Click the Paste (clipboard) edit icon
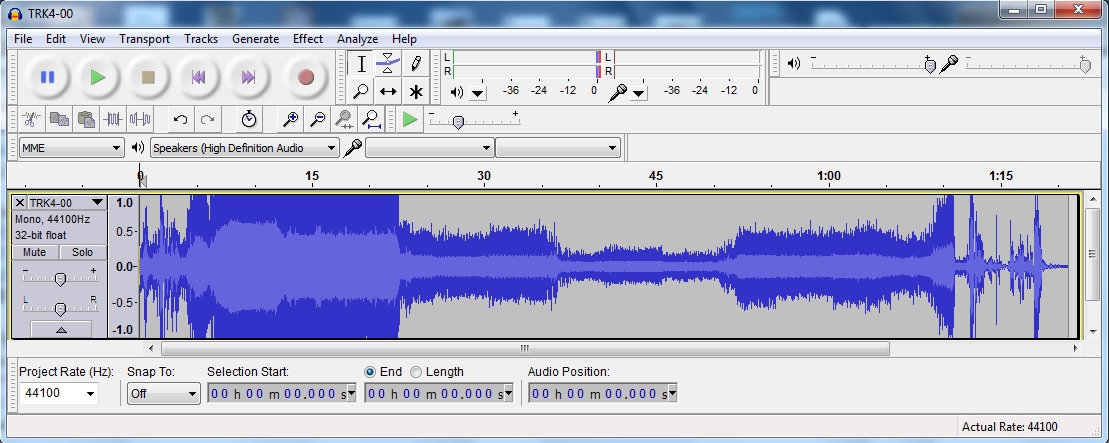1109x443 pixels. tap(86, 119)
